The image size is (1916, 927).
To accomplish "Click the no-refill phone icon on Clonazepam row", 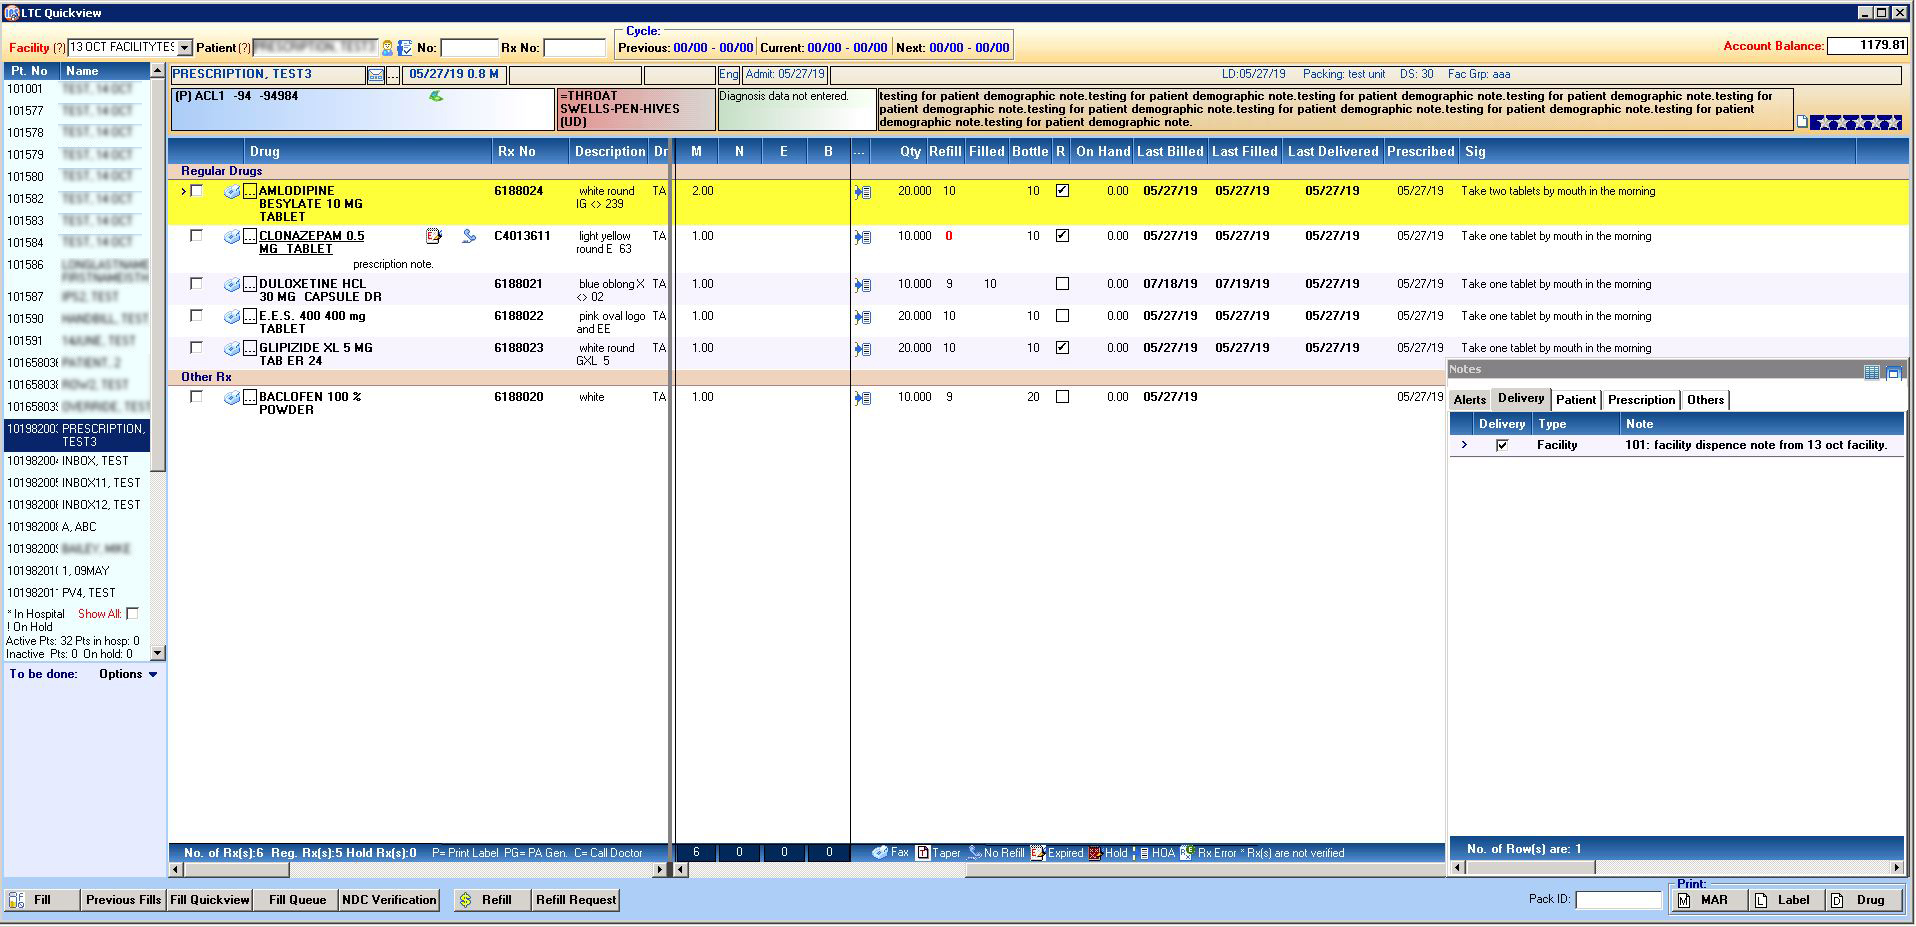I will (469, 237).
